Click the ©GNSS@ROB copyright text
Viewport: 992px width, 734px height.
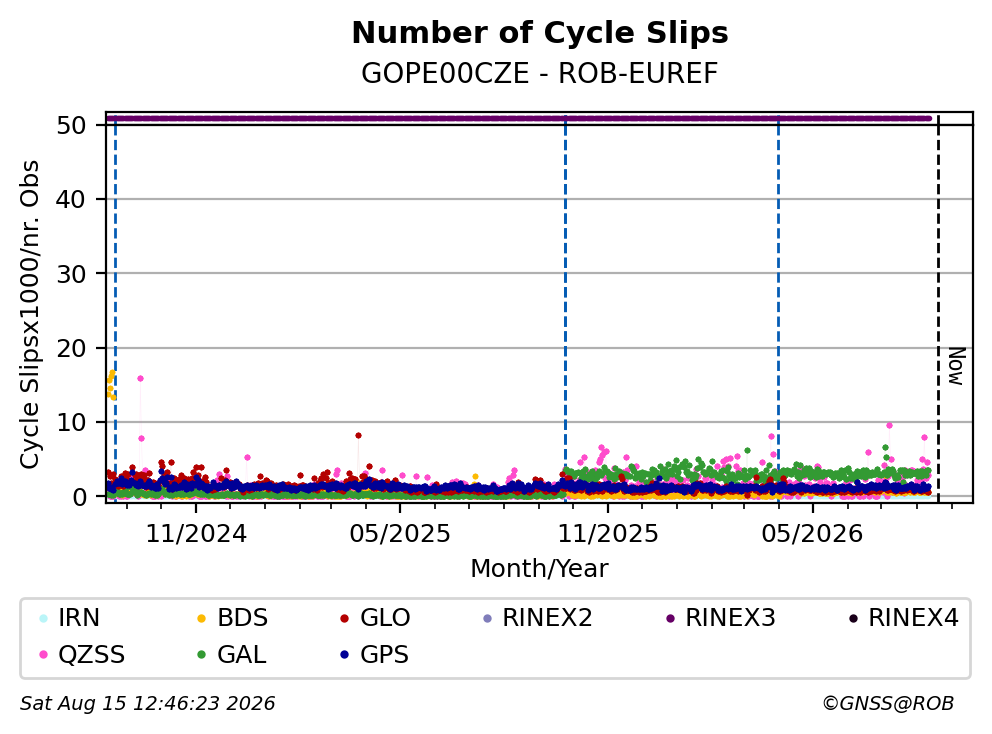point(888,704)
